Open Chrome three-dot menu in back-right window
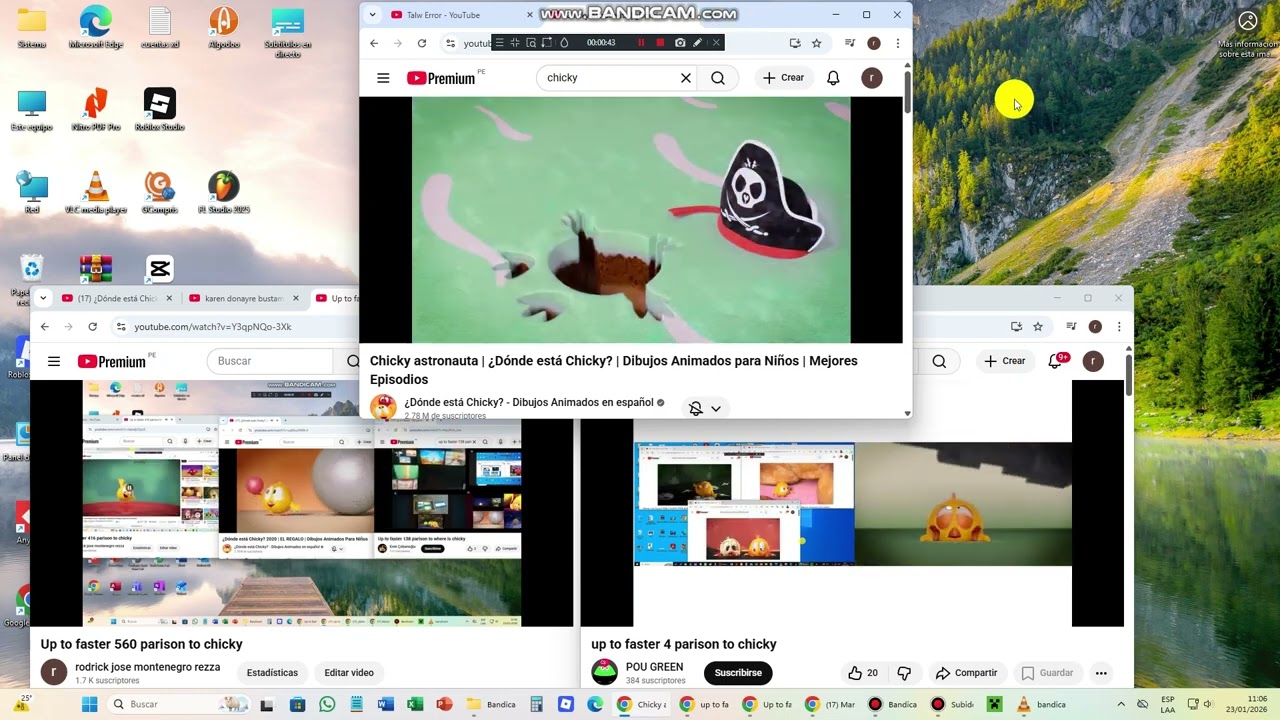 (x=1119, y=327)
